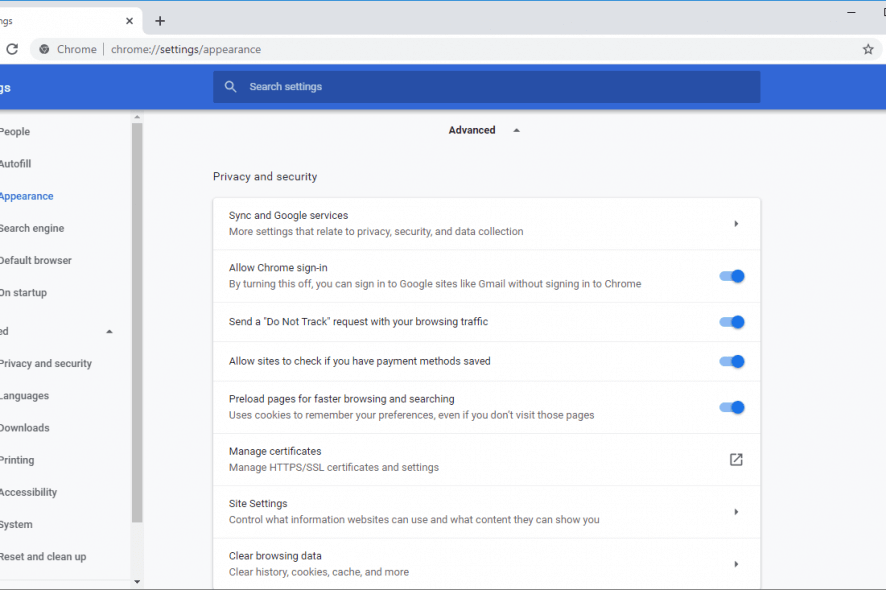Click 'By turning this off' sign-in description

pos(435,284)
